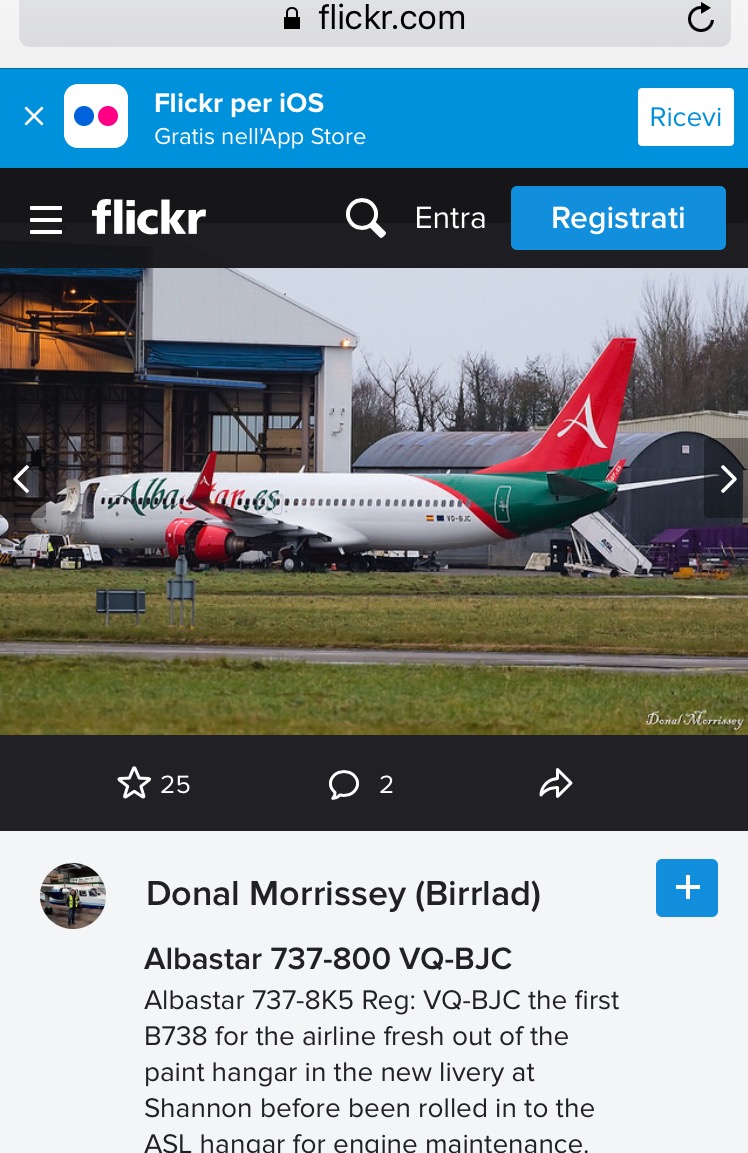This screenshot has height=1153, width=748.
Task: Go to previous photo with left chevron
Action: tap(21, 479)
